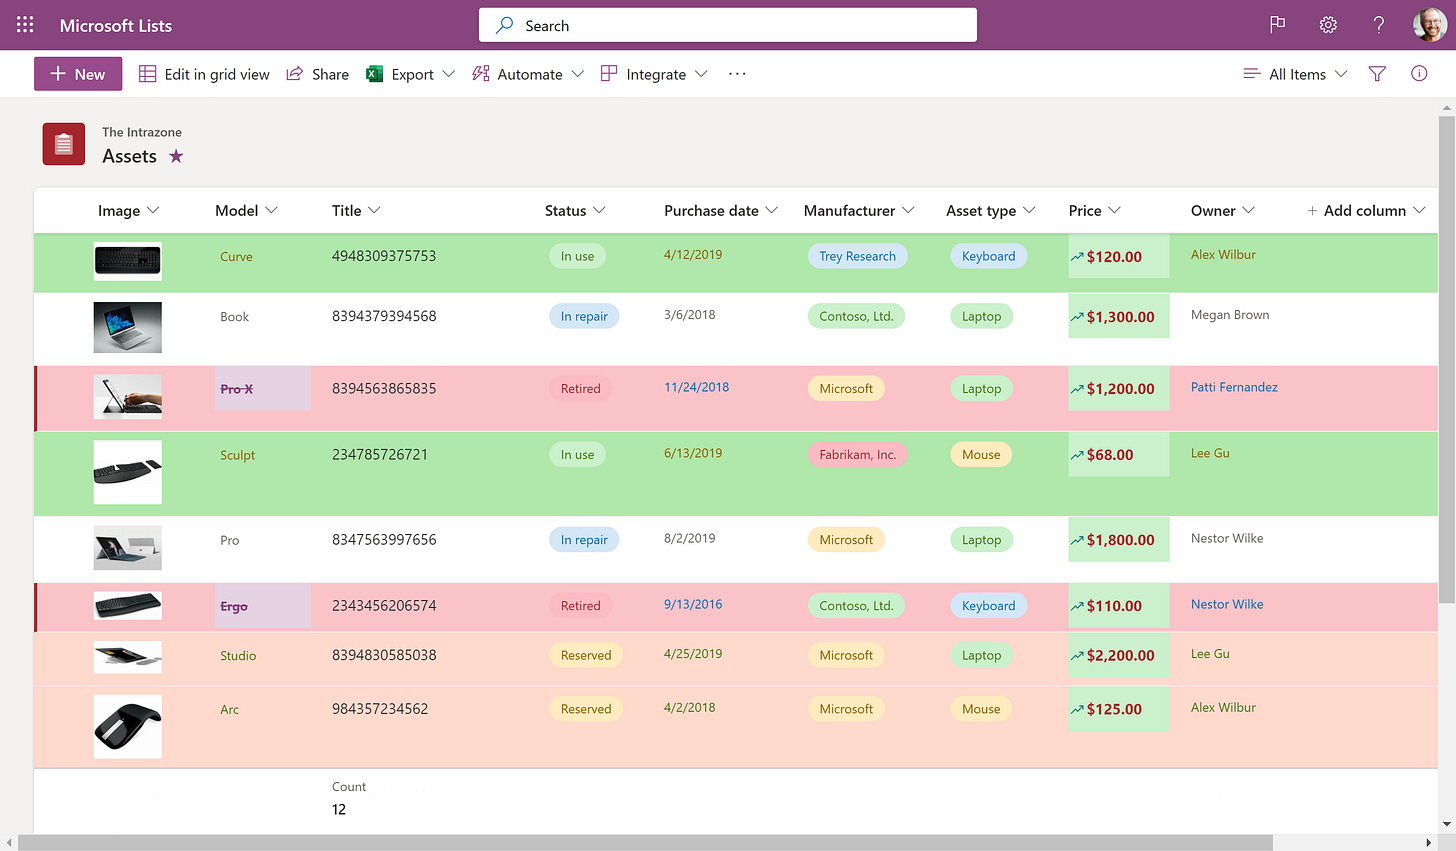This screenshot has width=1456, height=851.
Task: Click The Intrazone site name
Action: click(142, 132)
